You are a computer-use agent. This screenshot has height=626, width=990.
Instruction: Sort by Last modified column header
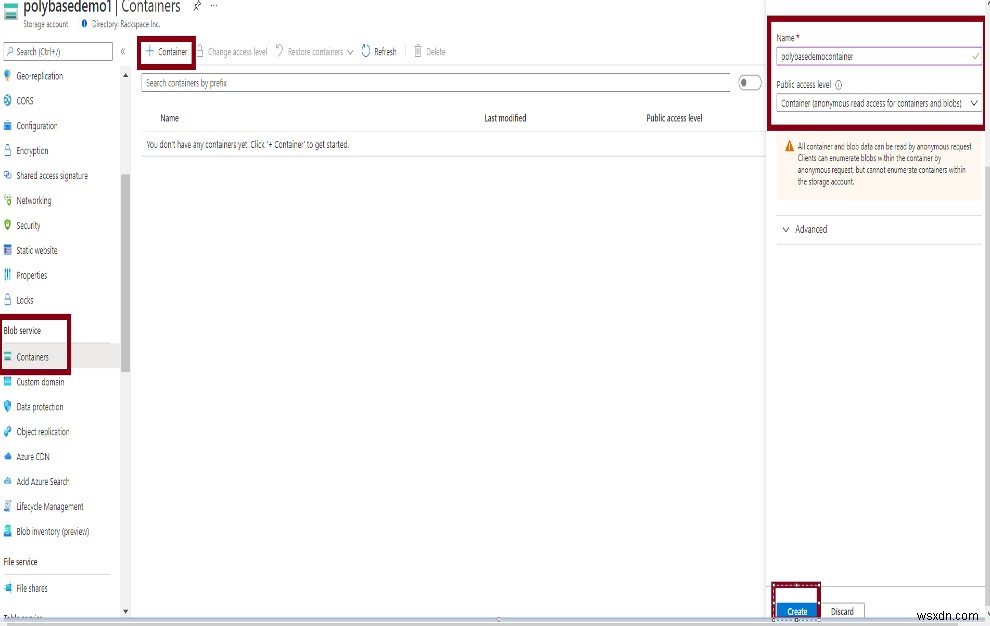pyautogui.click(x=505, y=118)
